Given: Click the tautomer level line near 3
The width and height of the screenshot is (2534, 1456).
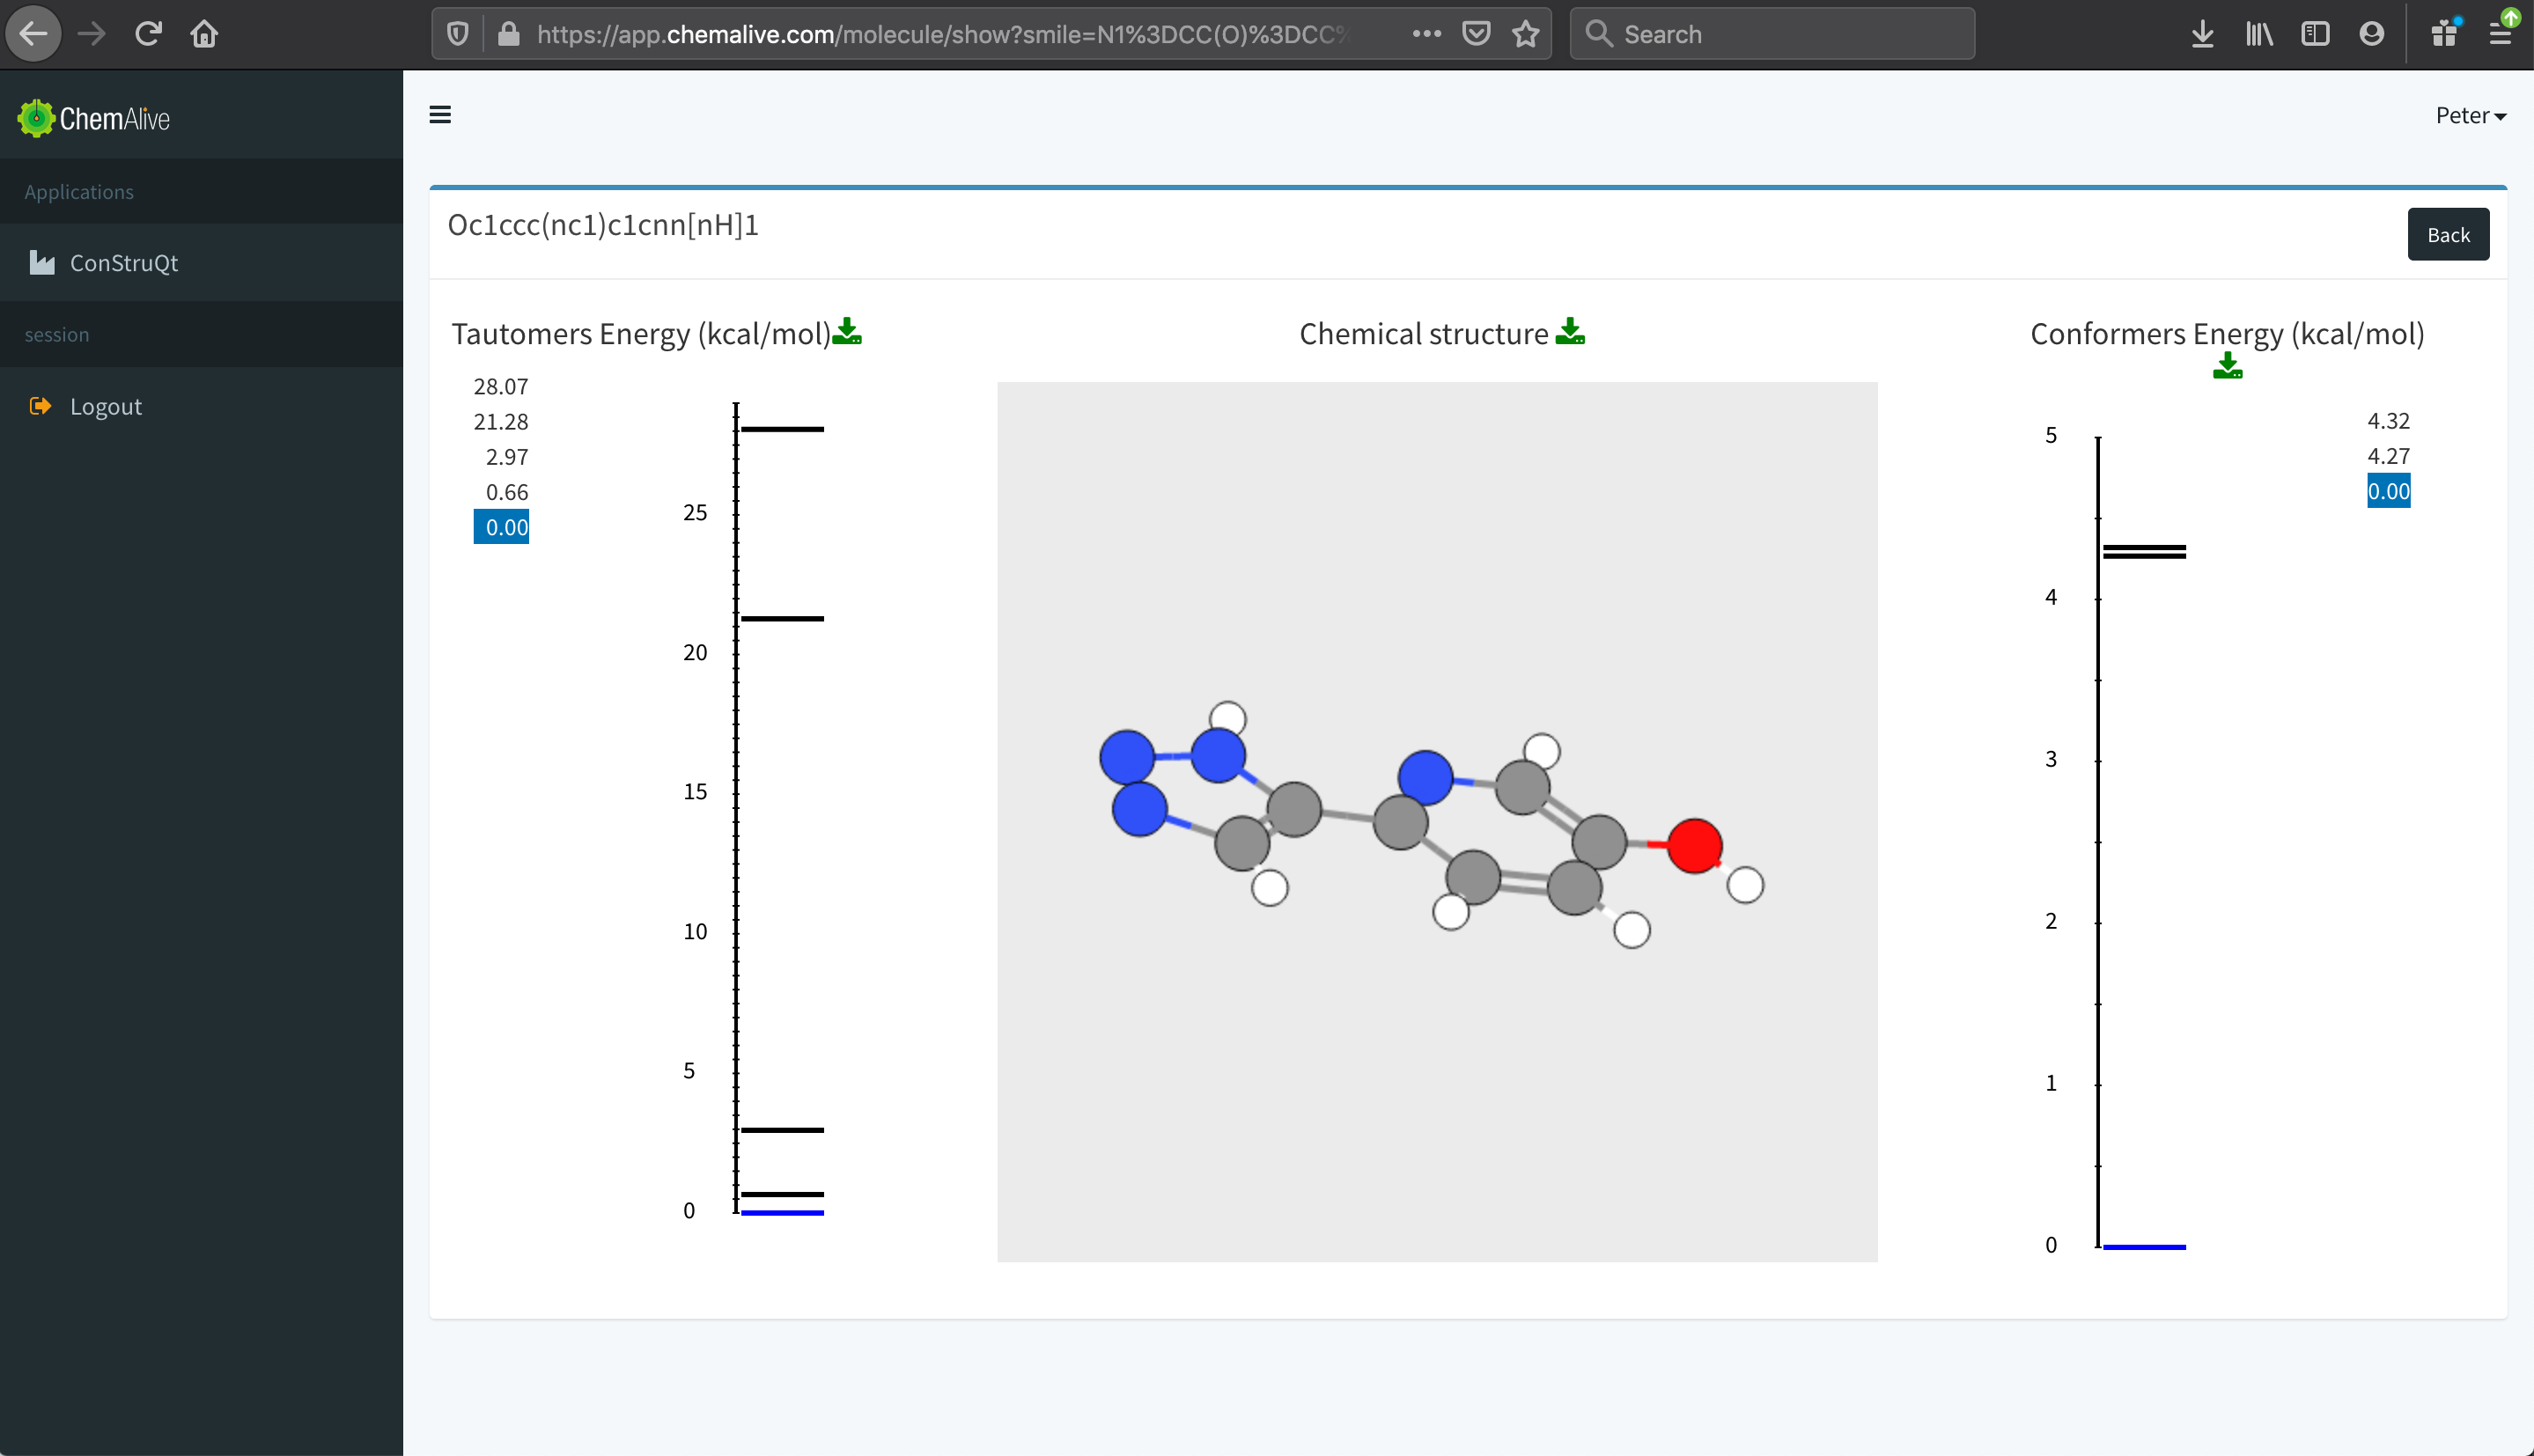Looking at the screenshot, I should (x=782, y=1130).
